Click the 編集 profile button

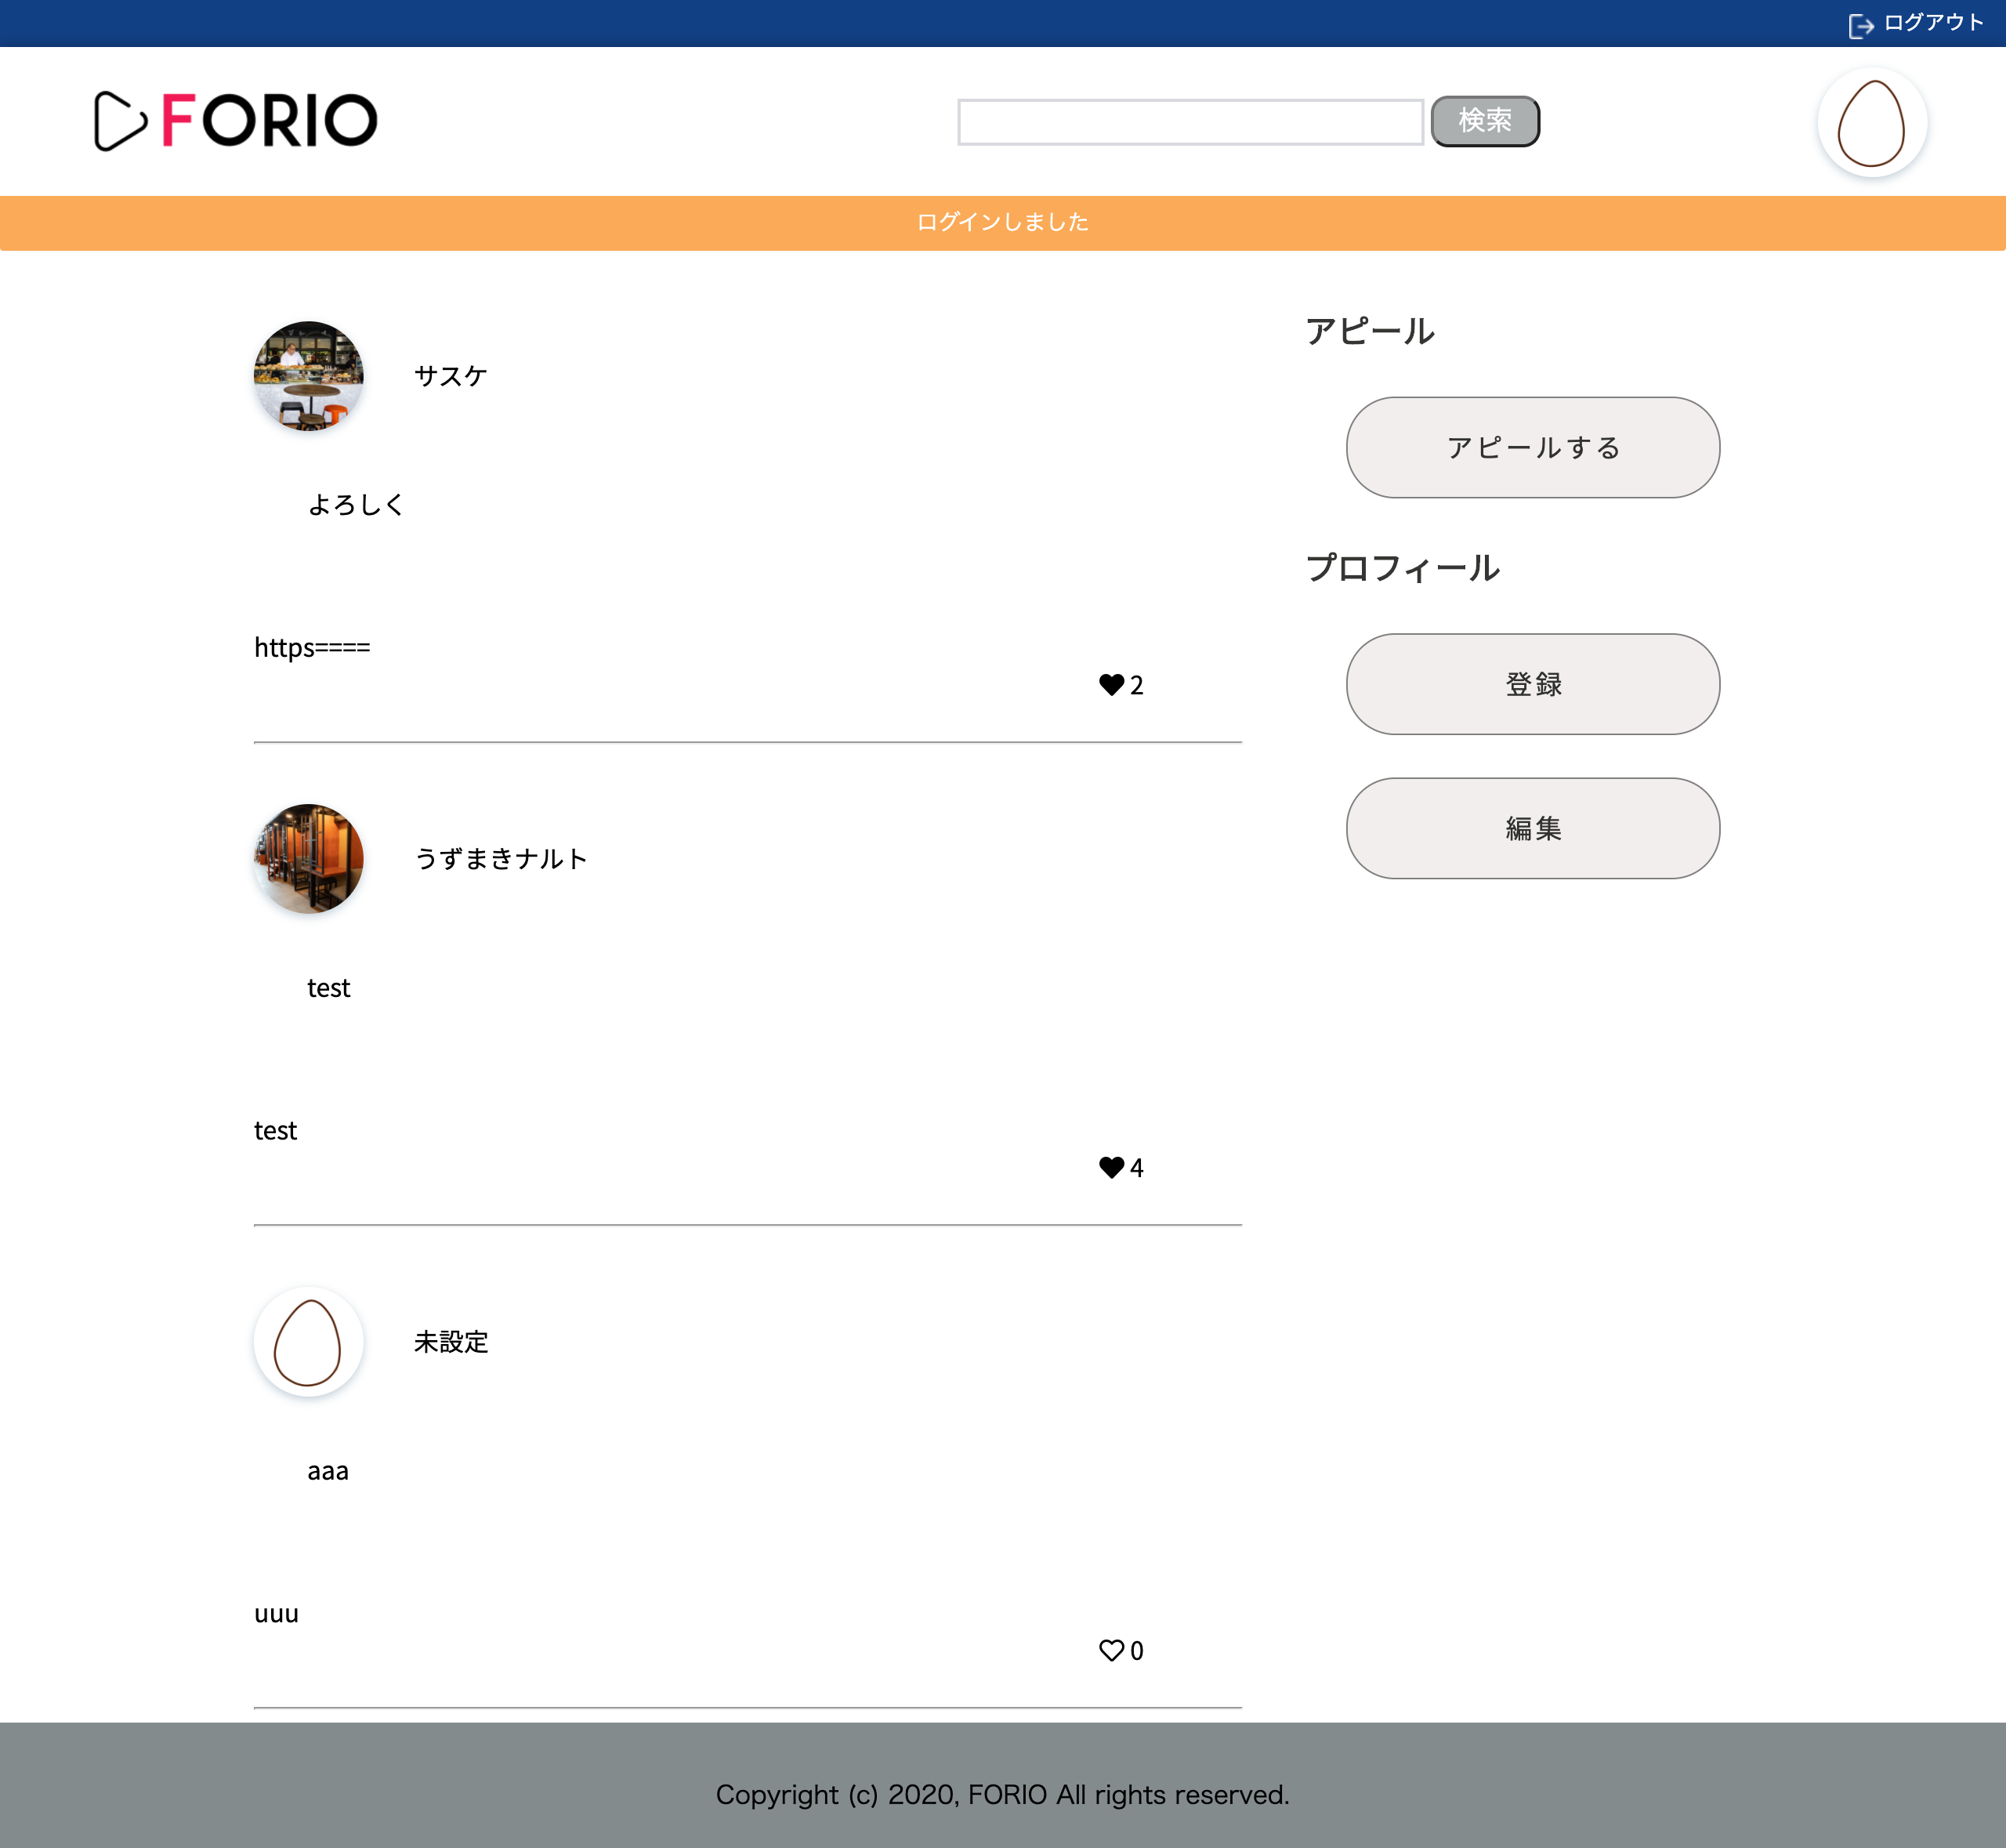(x=1532, y=828)
